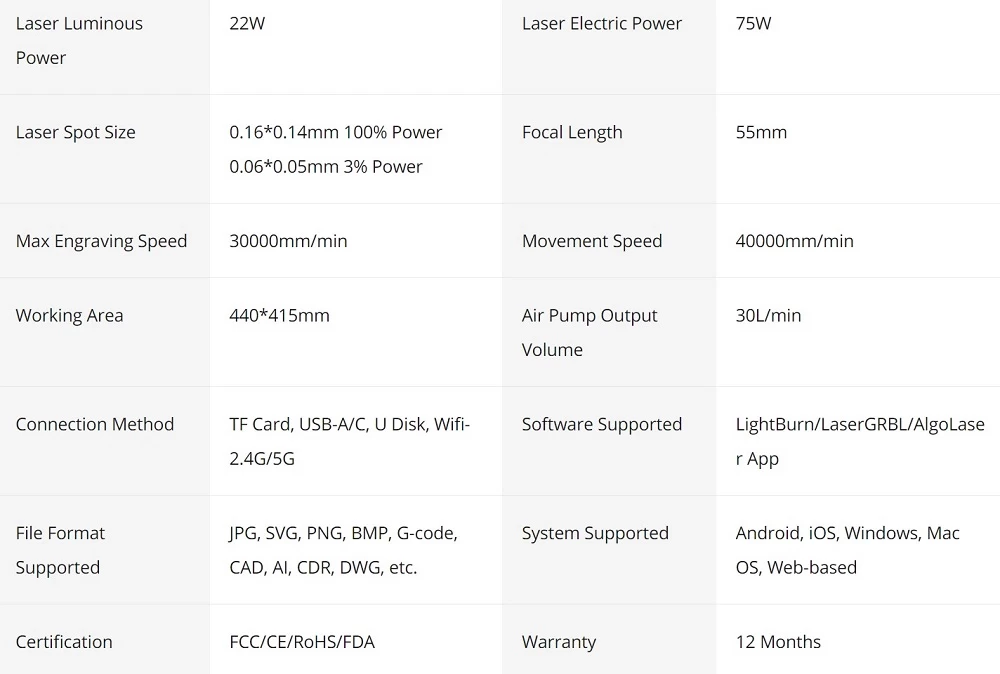The height and width of the screenshot is (674, 1000).
Task: Select the 440*415mm working area value
Action: pos(279,316)
